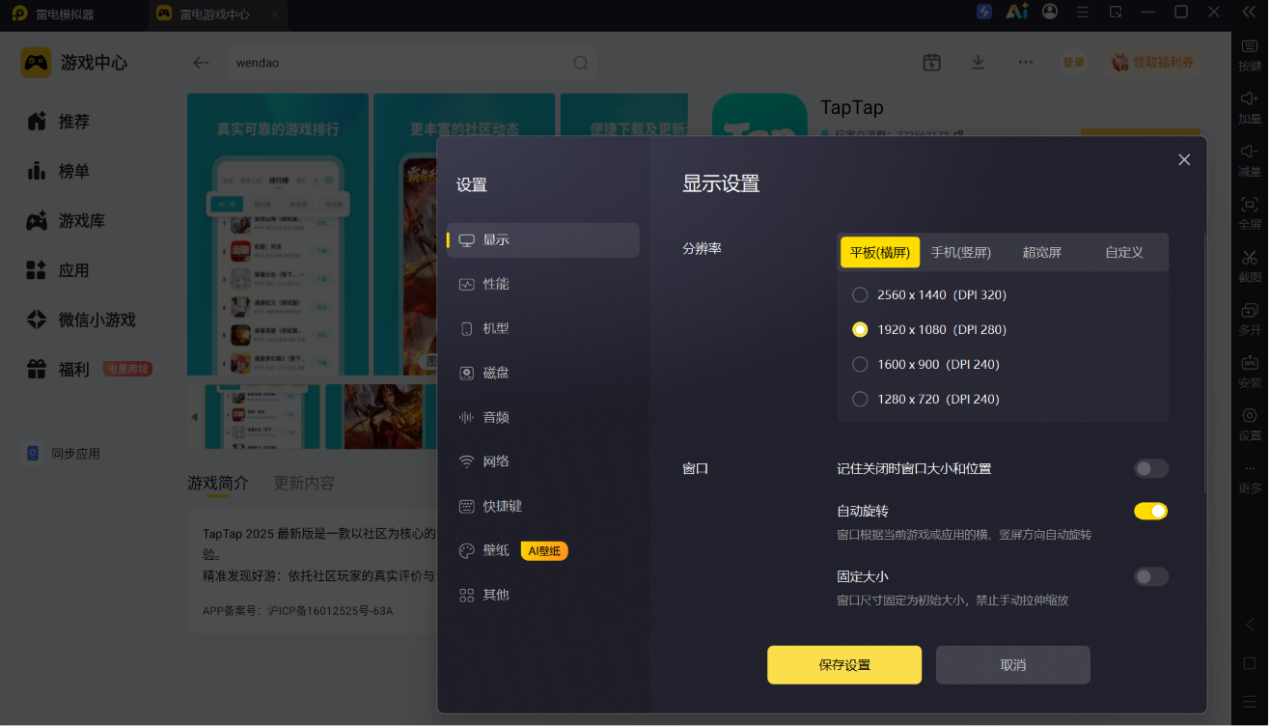1269x726 pixels.
Task: Click the screenshot carousel left arrow
Action: pyautogui.click(x=194, y=417)
